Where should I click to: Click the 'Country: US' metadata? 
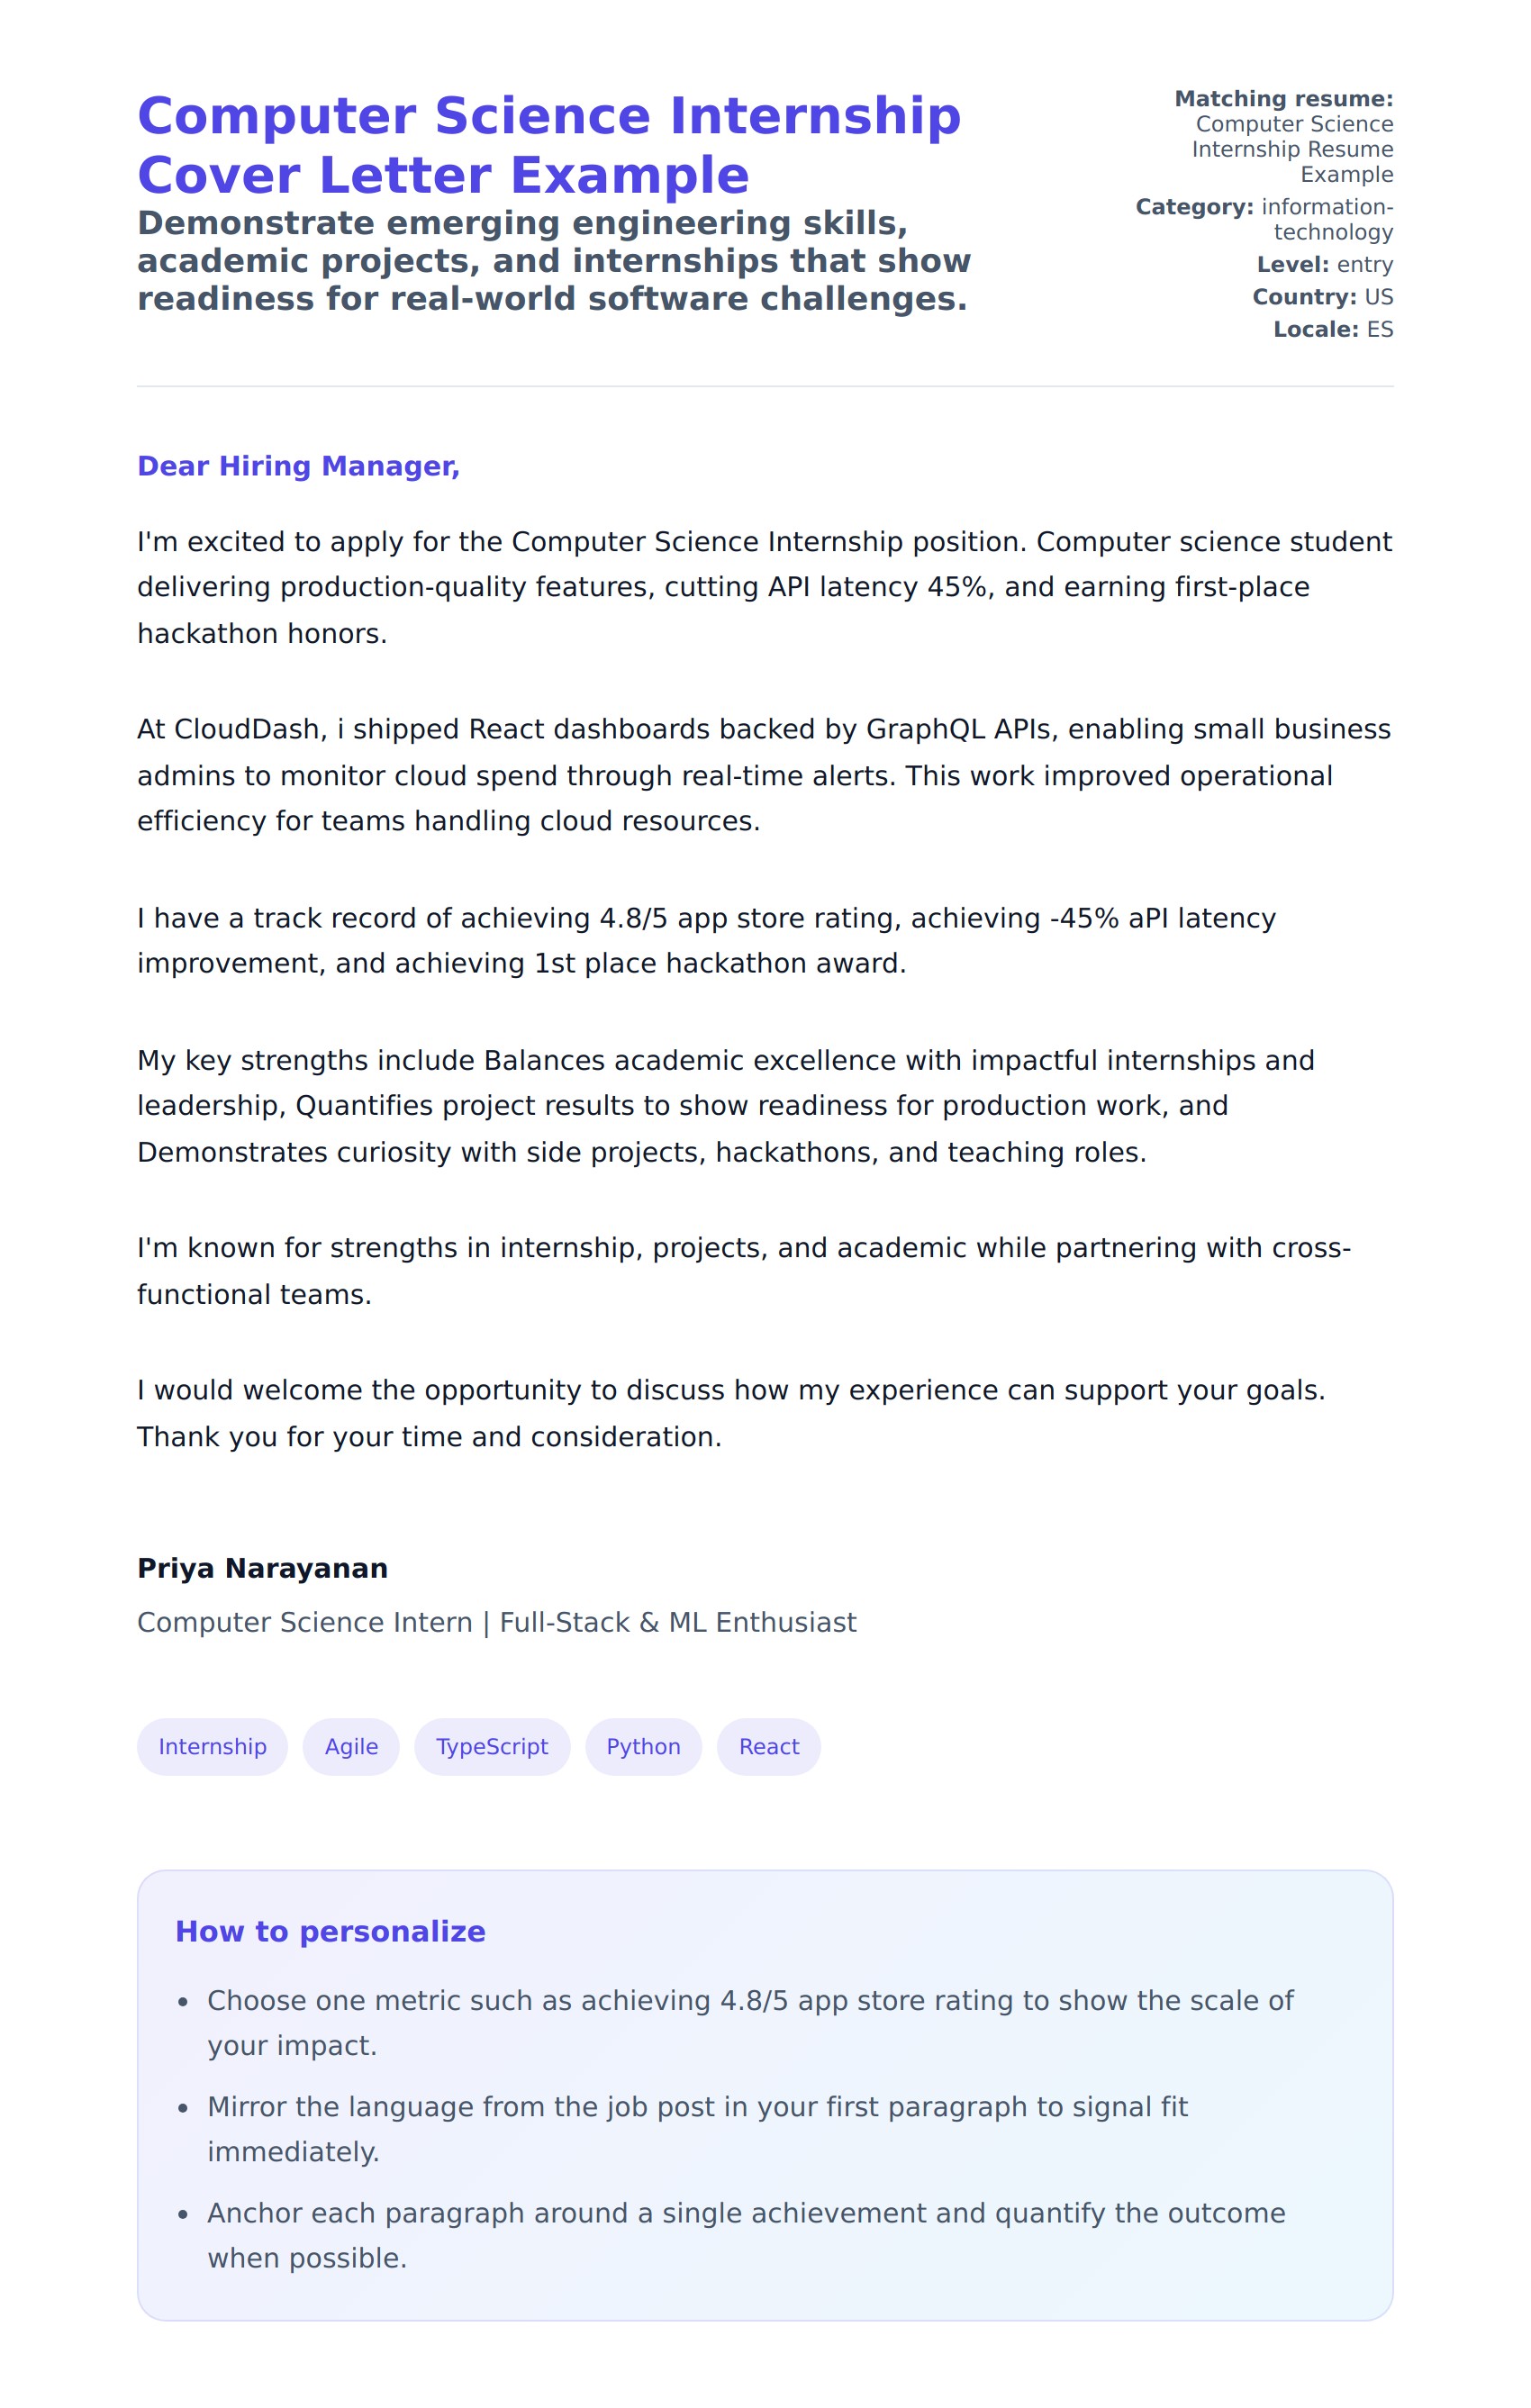click(1322, 297)
